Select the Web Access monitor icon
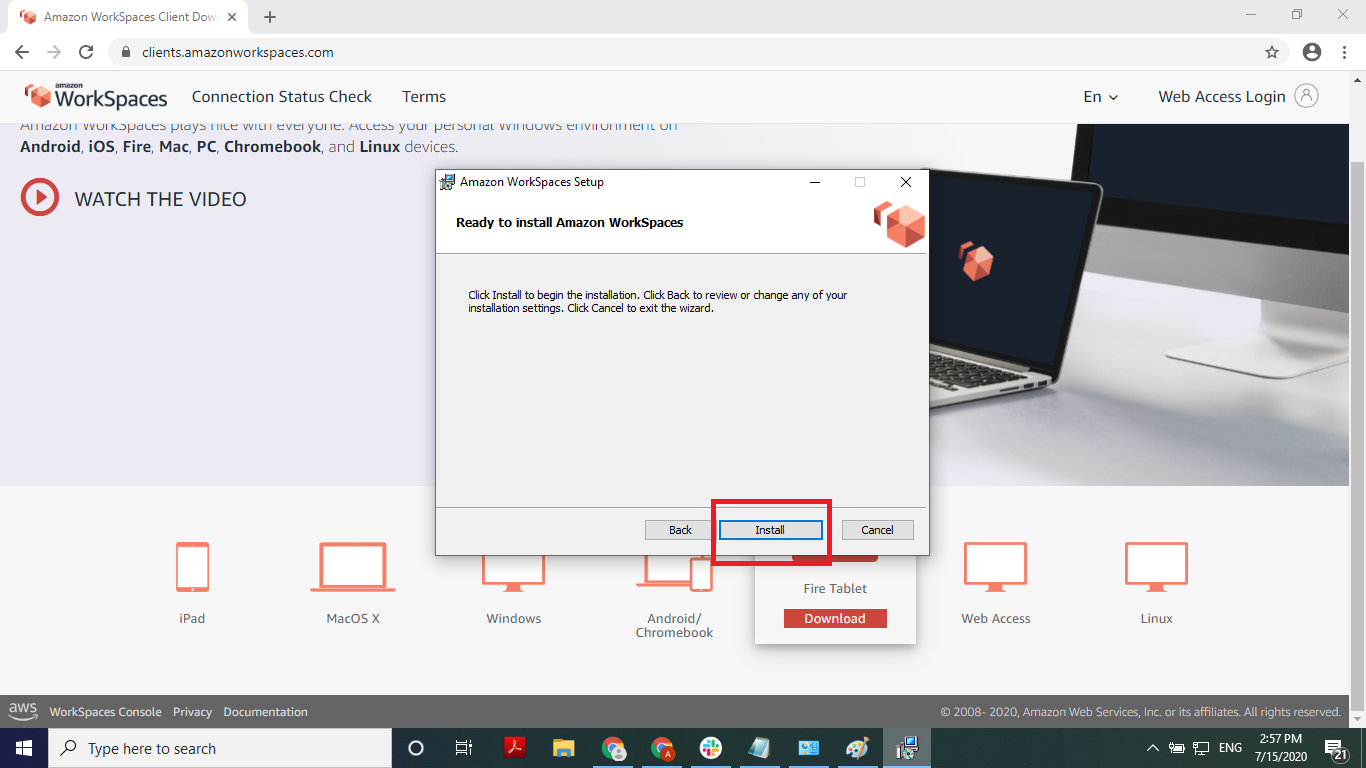The height and width of the screenshot is (768, 1366). pos(996,566)
